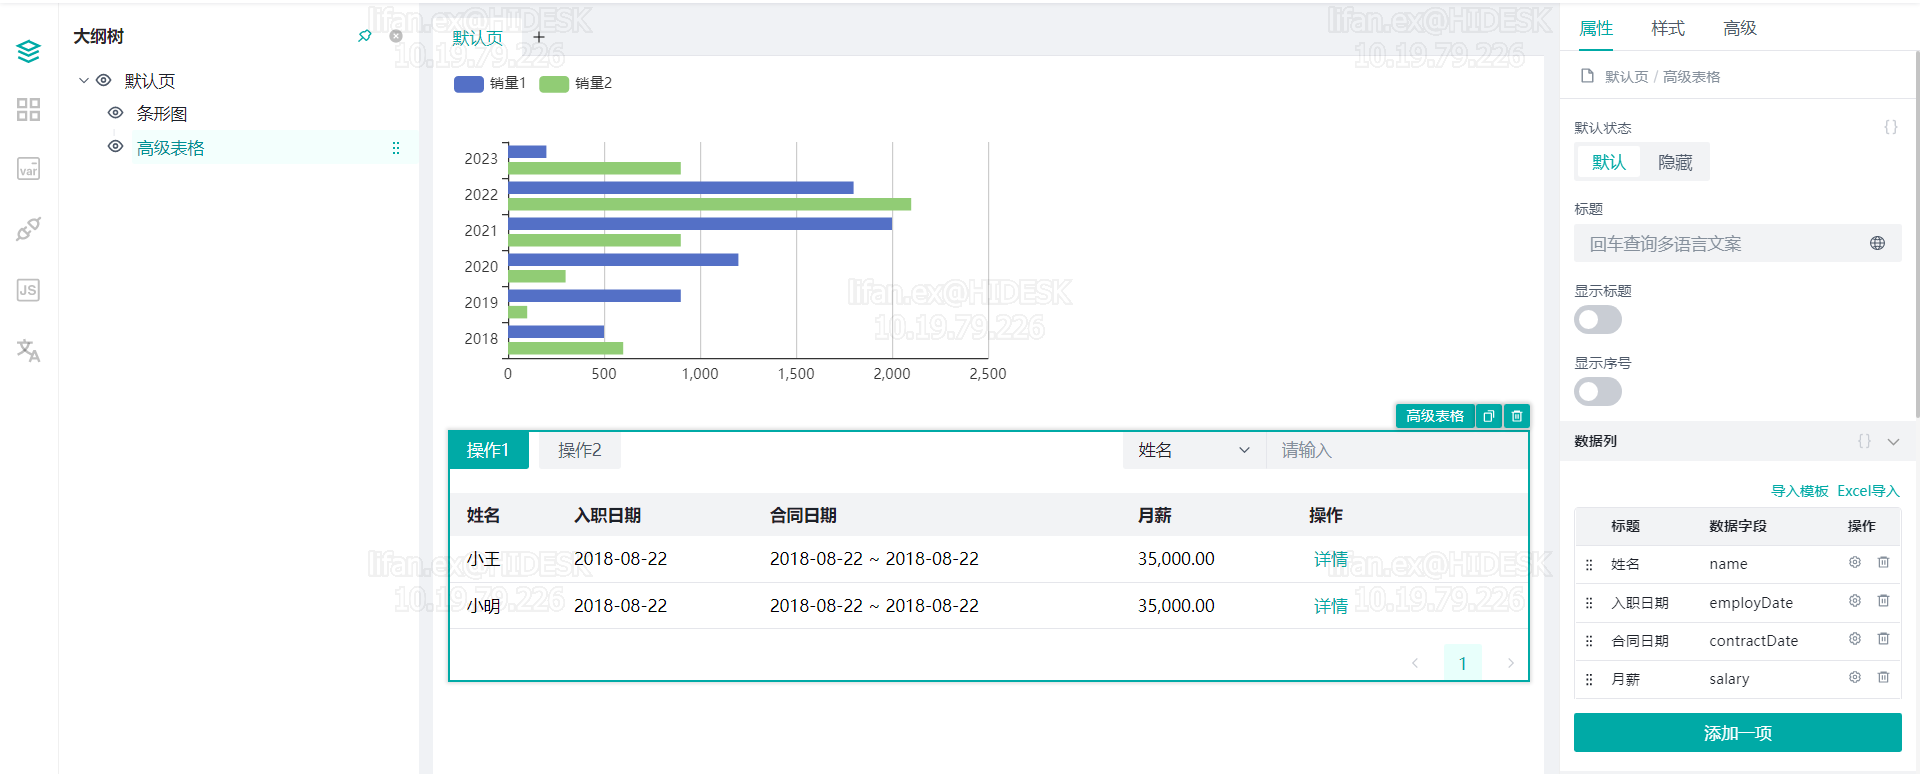Toggle visibility of 默认页 in tree
The width and height of the screenshot is (1920, 774).
coord(103,80)
